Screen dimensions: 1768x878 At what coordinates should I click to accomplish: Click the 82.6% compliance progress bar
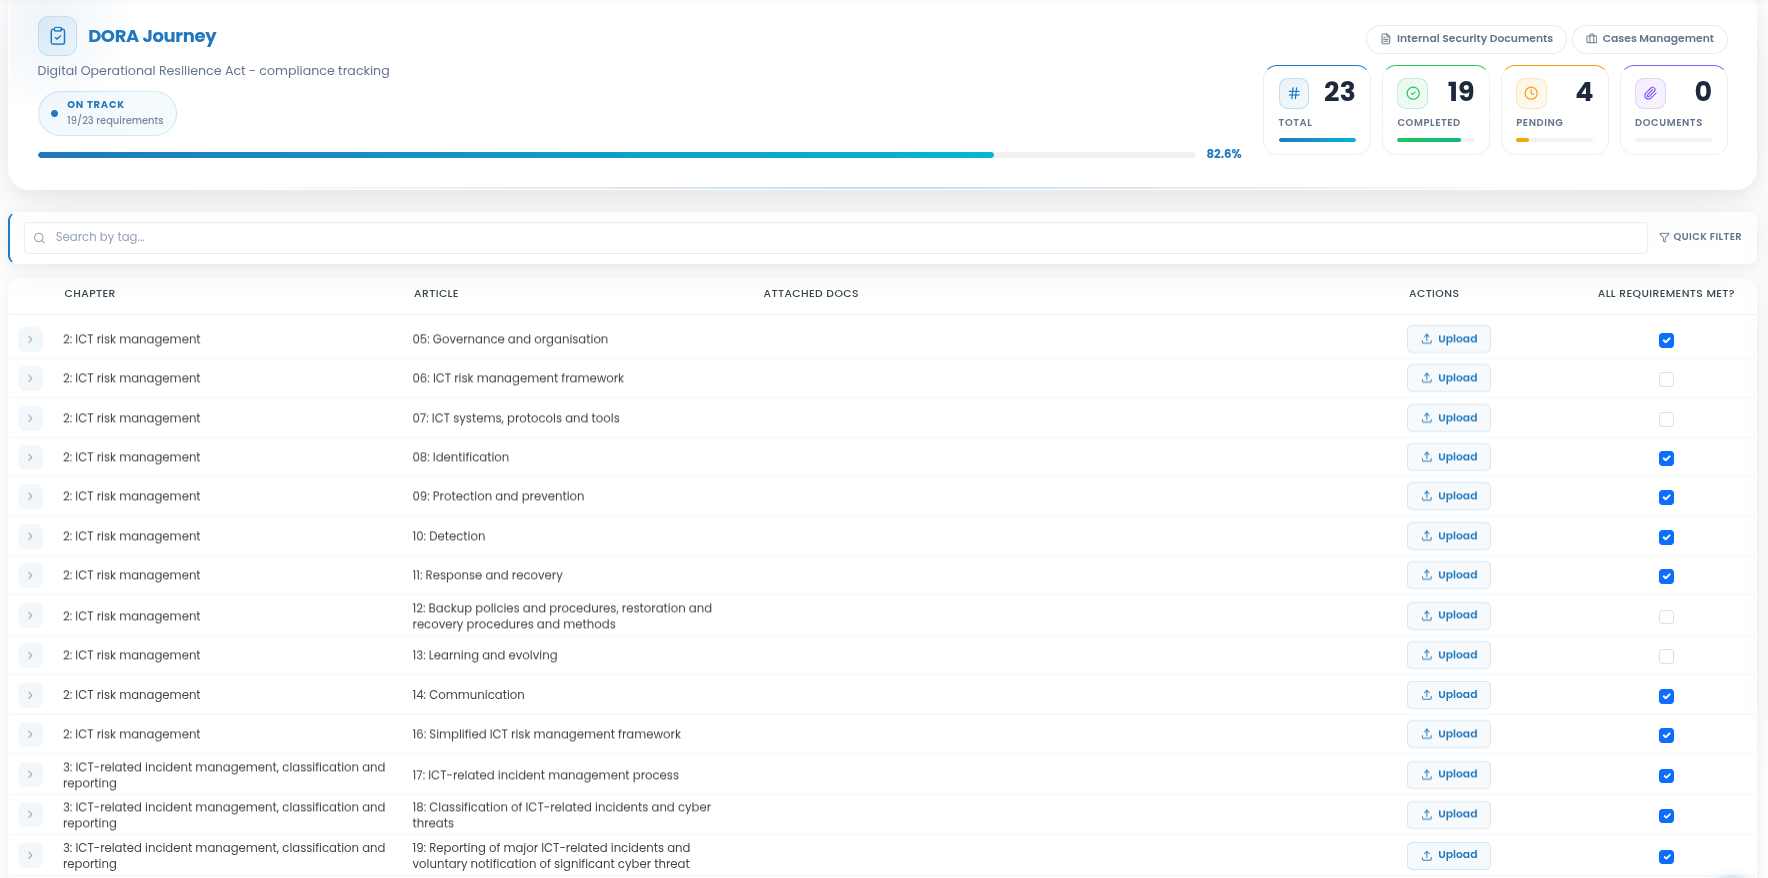click(616, 155)
